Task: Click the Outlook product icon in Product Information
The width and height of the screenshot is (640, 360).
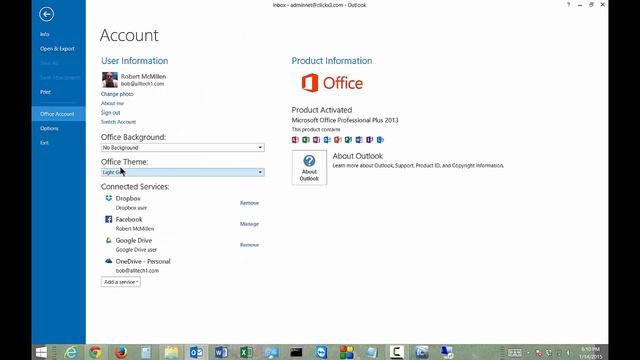Action: (327, 140)
